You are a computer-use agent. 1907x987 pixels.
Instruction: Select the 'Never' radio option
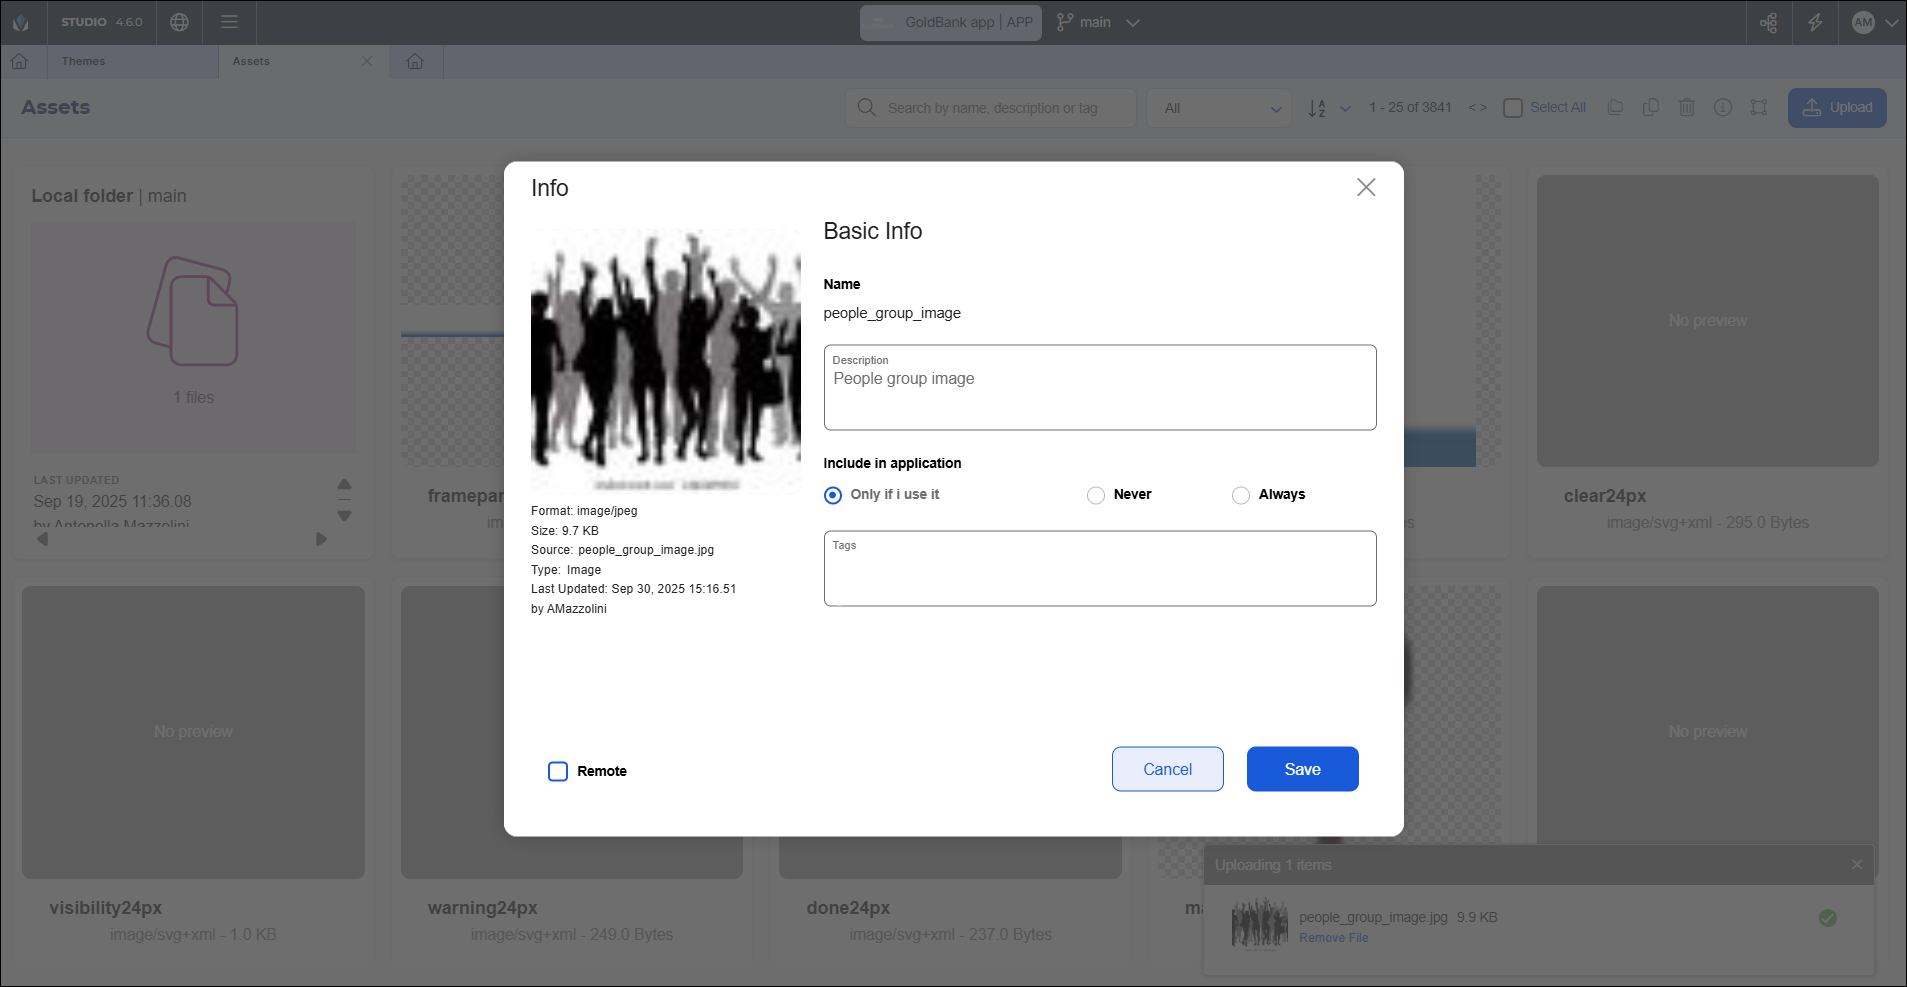coord(1096,495)
